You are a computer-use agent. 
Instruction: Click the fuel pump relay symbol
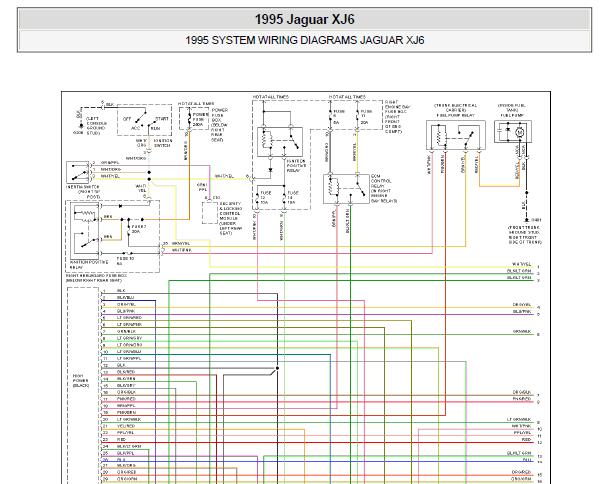[x=456, y=135]
